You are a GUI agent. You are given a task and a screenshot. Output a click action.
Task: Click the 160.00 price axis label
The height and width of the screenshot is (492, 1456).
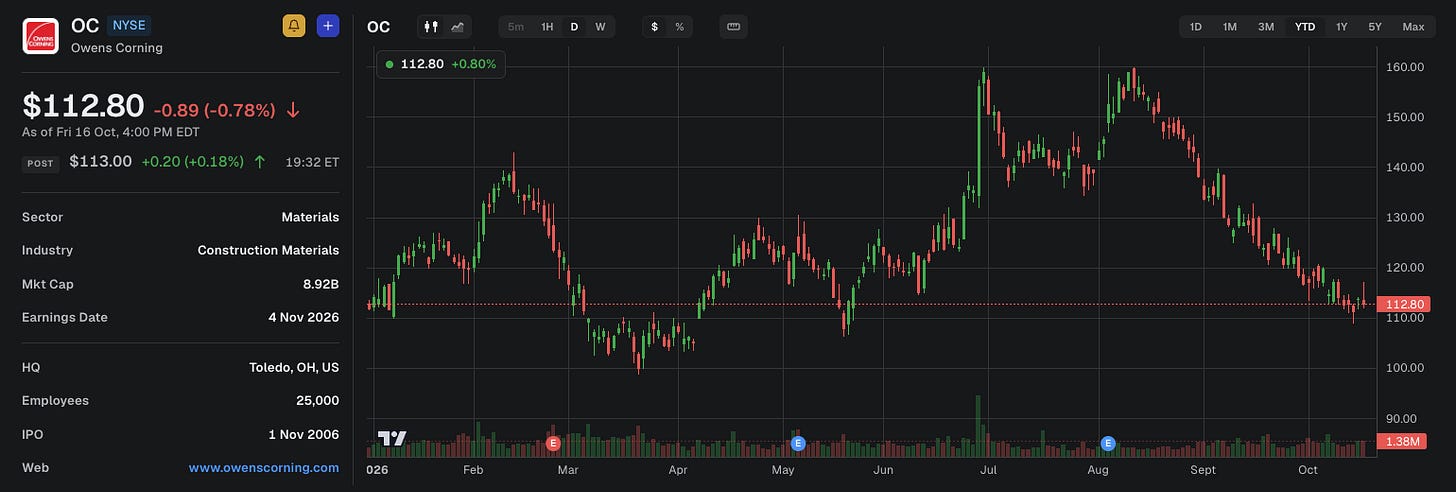point(1403,67)
